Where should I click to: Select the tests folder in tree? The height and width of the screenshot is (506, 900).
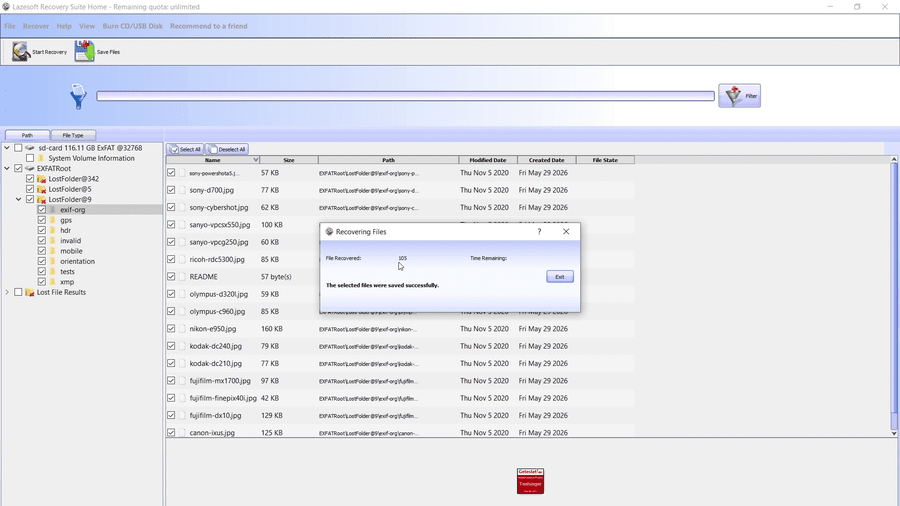[x=67, y=272]
